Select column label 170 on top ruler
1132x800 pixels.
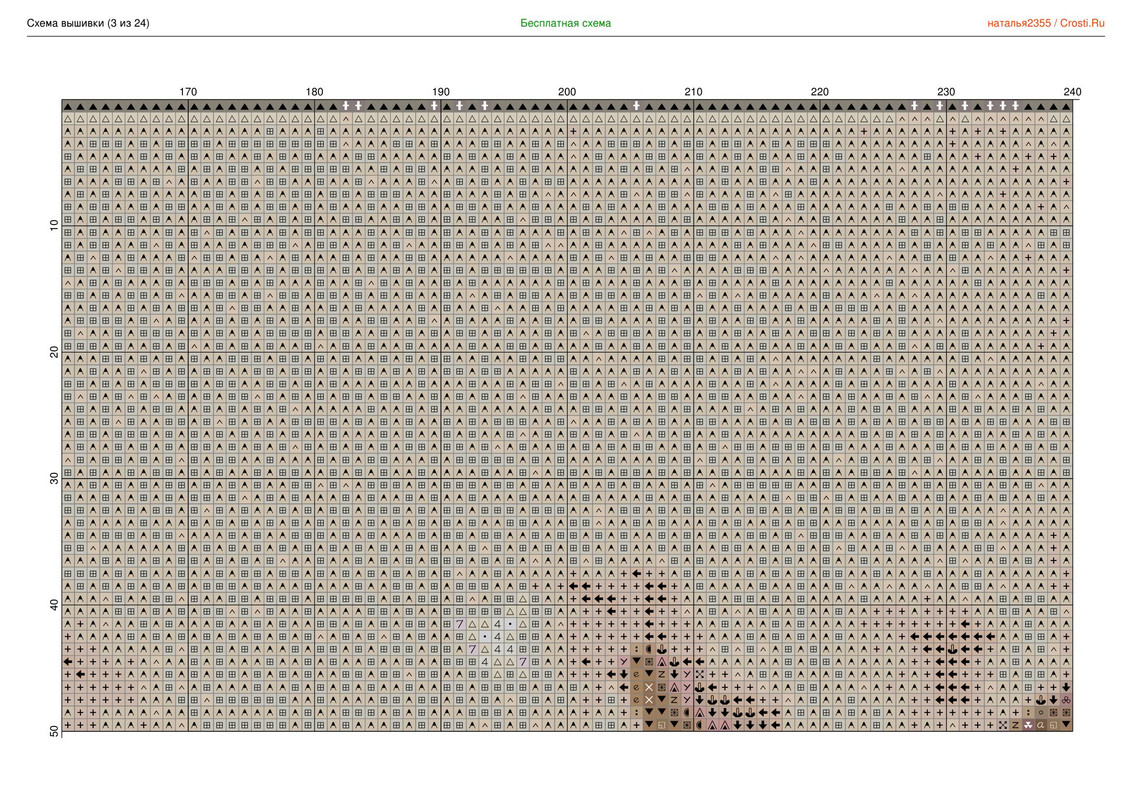[x=188, y=92]
